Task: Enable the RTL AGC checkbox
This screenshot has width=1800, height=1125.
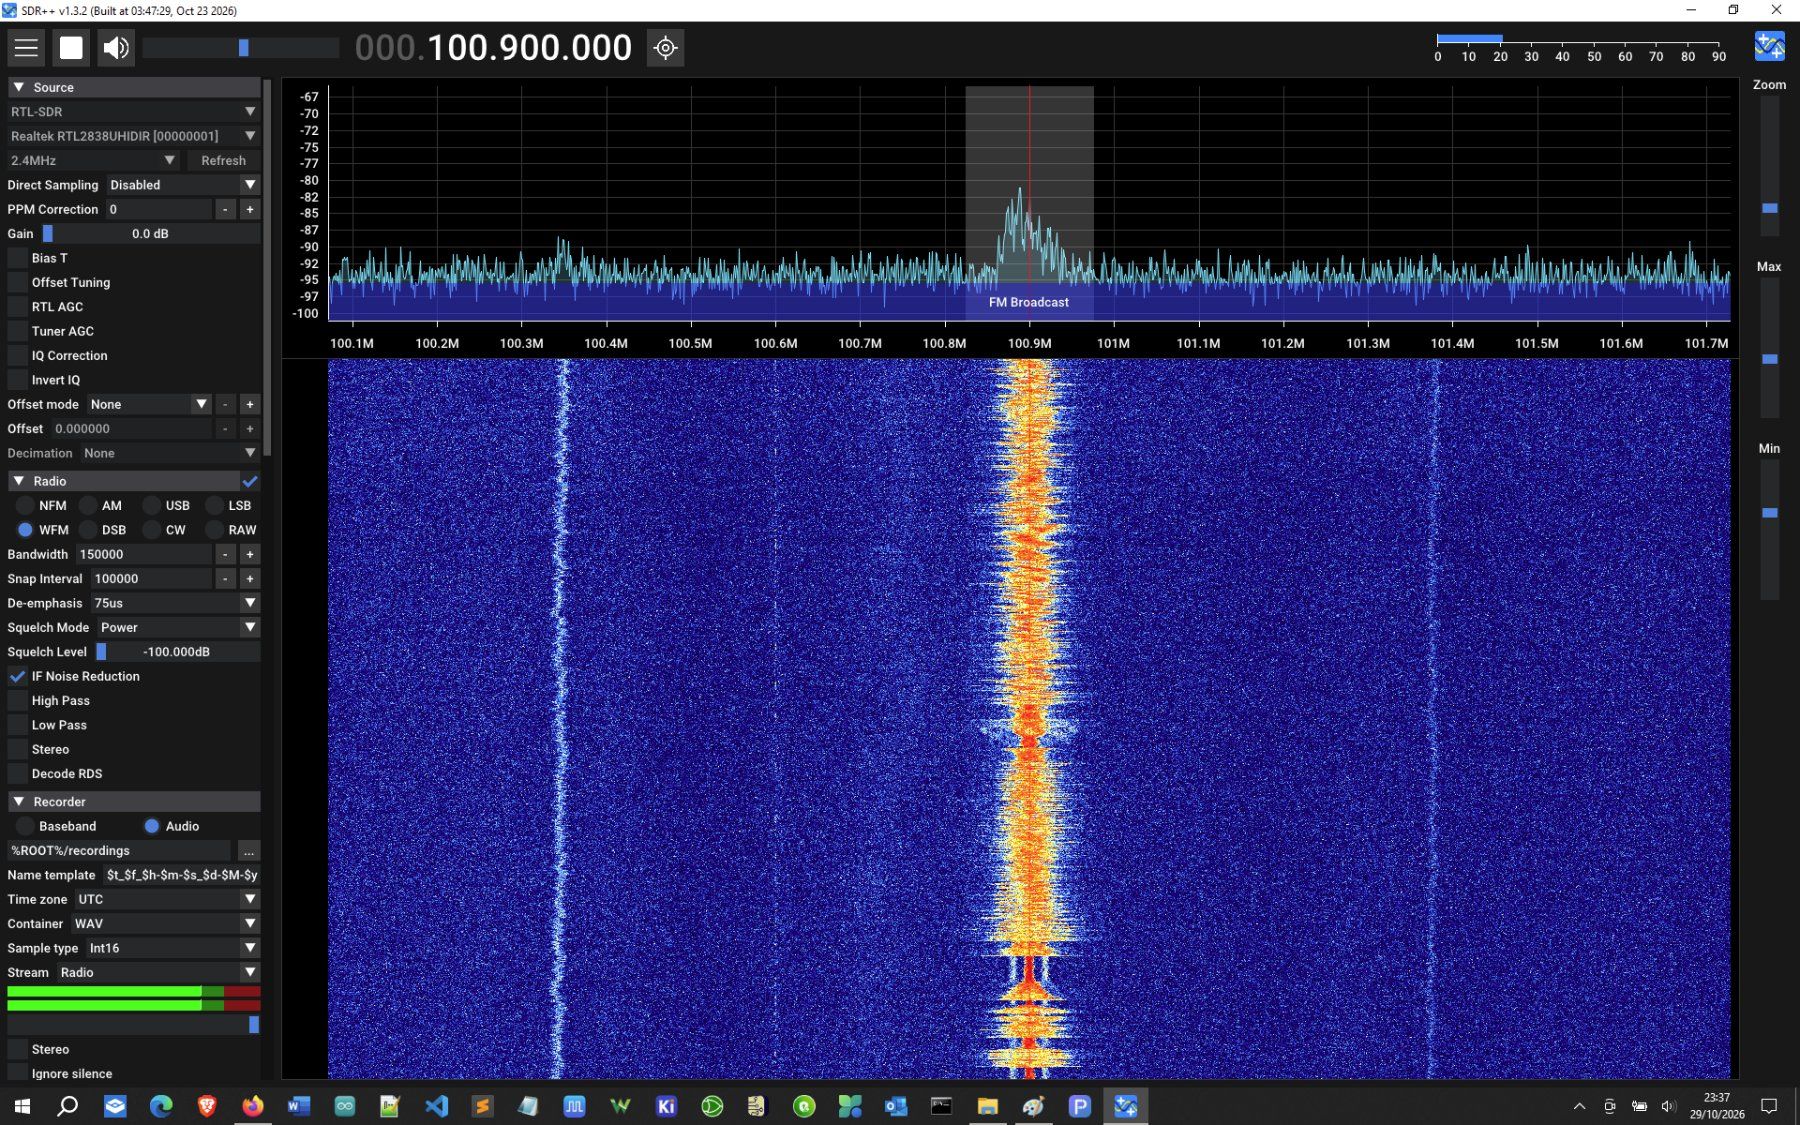Action: point(18,307)
